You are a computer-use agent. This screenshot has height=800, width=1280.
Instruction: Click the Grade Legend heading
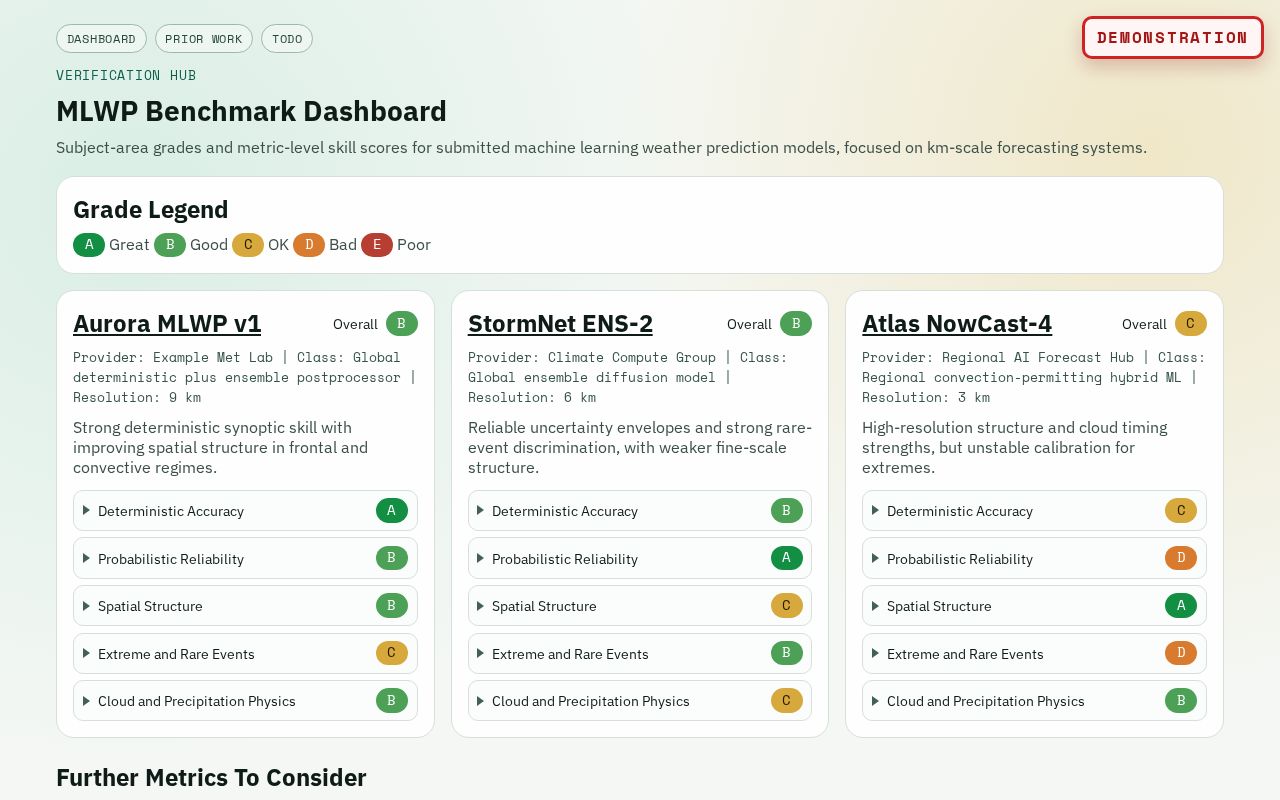tap(151, 210)
